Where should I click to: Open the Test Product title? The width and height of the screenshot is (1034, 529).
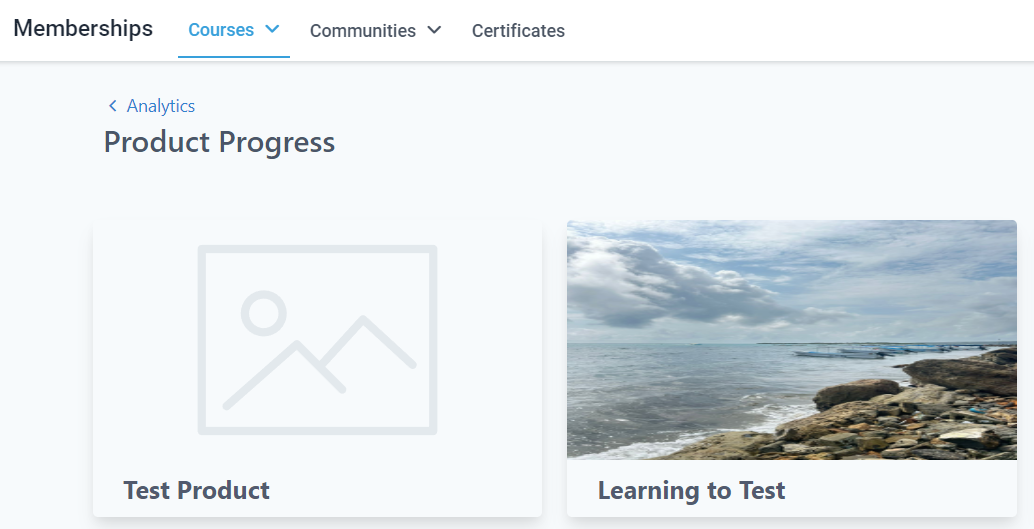point(196,490)
